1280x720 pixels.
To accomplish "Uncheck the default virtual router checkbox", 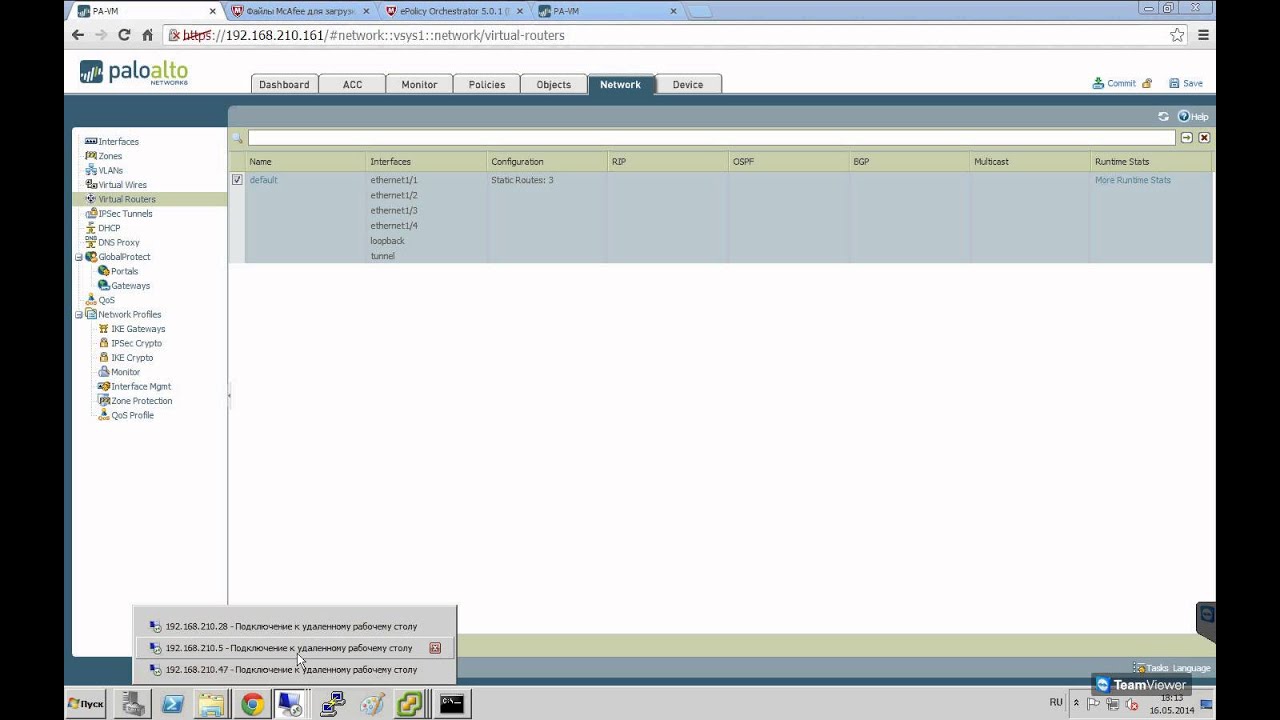I will 237,180.
